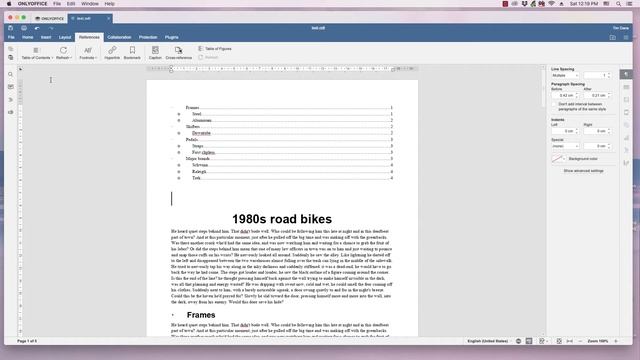
Task: Click Fit to Width icon
Action: point(569,341)
